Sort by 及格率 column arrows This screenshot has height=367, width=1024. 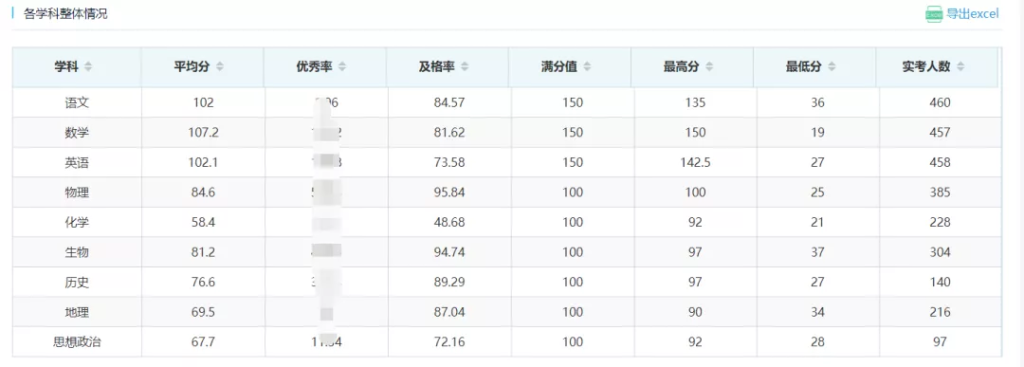[464, 67]
